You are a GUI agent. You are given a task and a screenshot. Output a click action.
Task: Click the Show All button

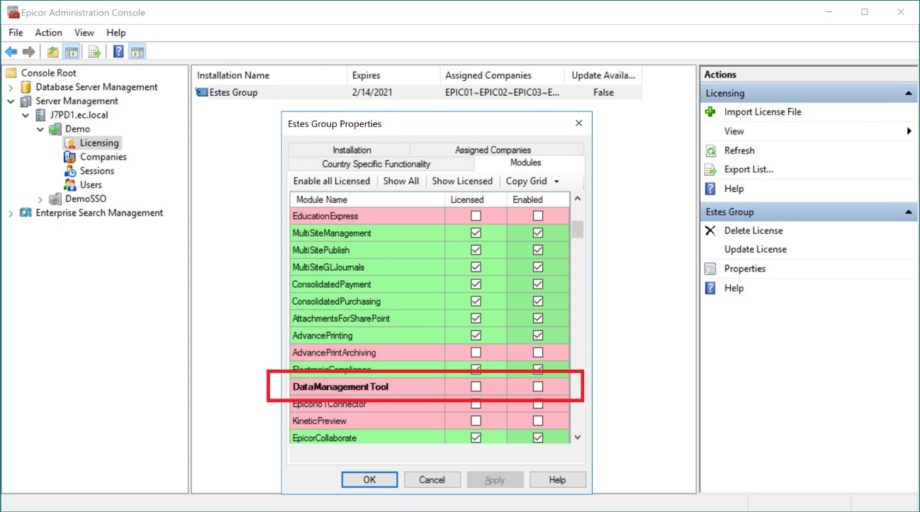coord(401,181)
